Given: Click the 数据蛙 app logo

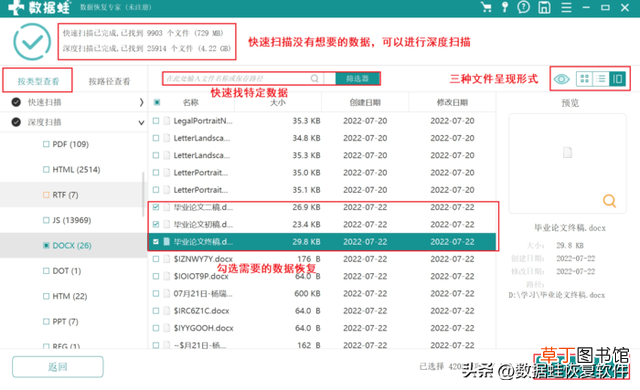Looking at the screenshot, I should point(40,7).
